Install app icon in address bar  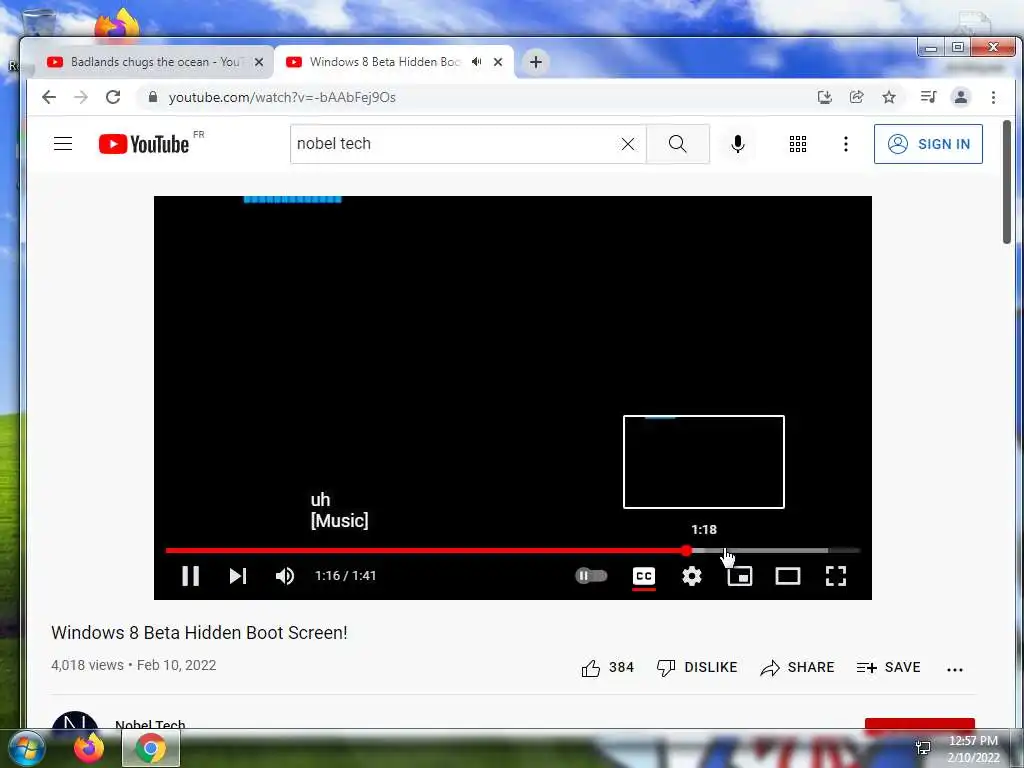(x=825, y=97)
